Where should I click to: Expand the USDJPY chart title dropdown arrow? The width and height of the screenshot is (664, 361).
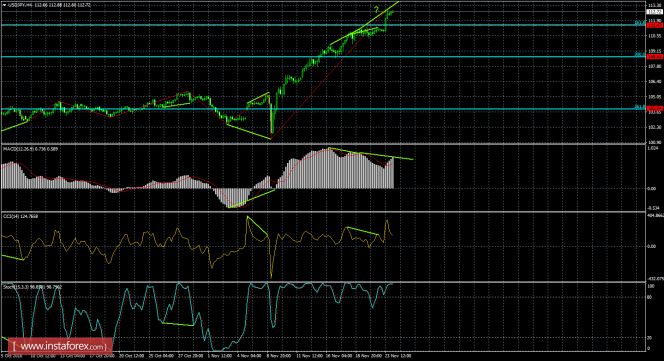coord(4,5)
